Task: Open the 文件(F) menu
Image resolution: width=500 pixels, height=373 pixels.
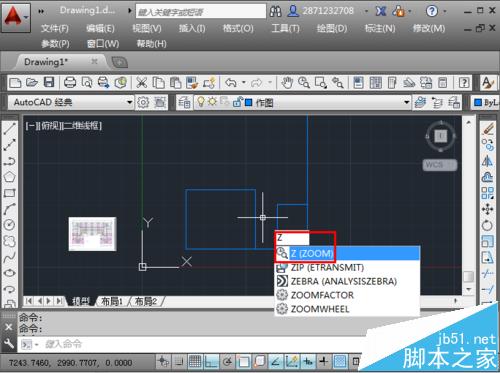Action: pyautogui.click(x=55, y=29)
